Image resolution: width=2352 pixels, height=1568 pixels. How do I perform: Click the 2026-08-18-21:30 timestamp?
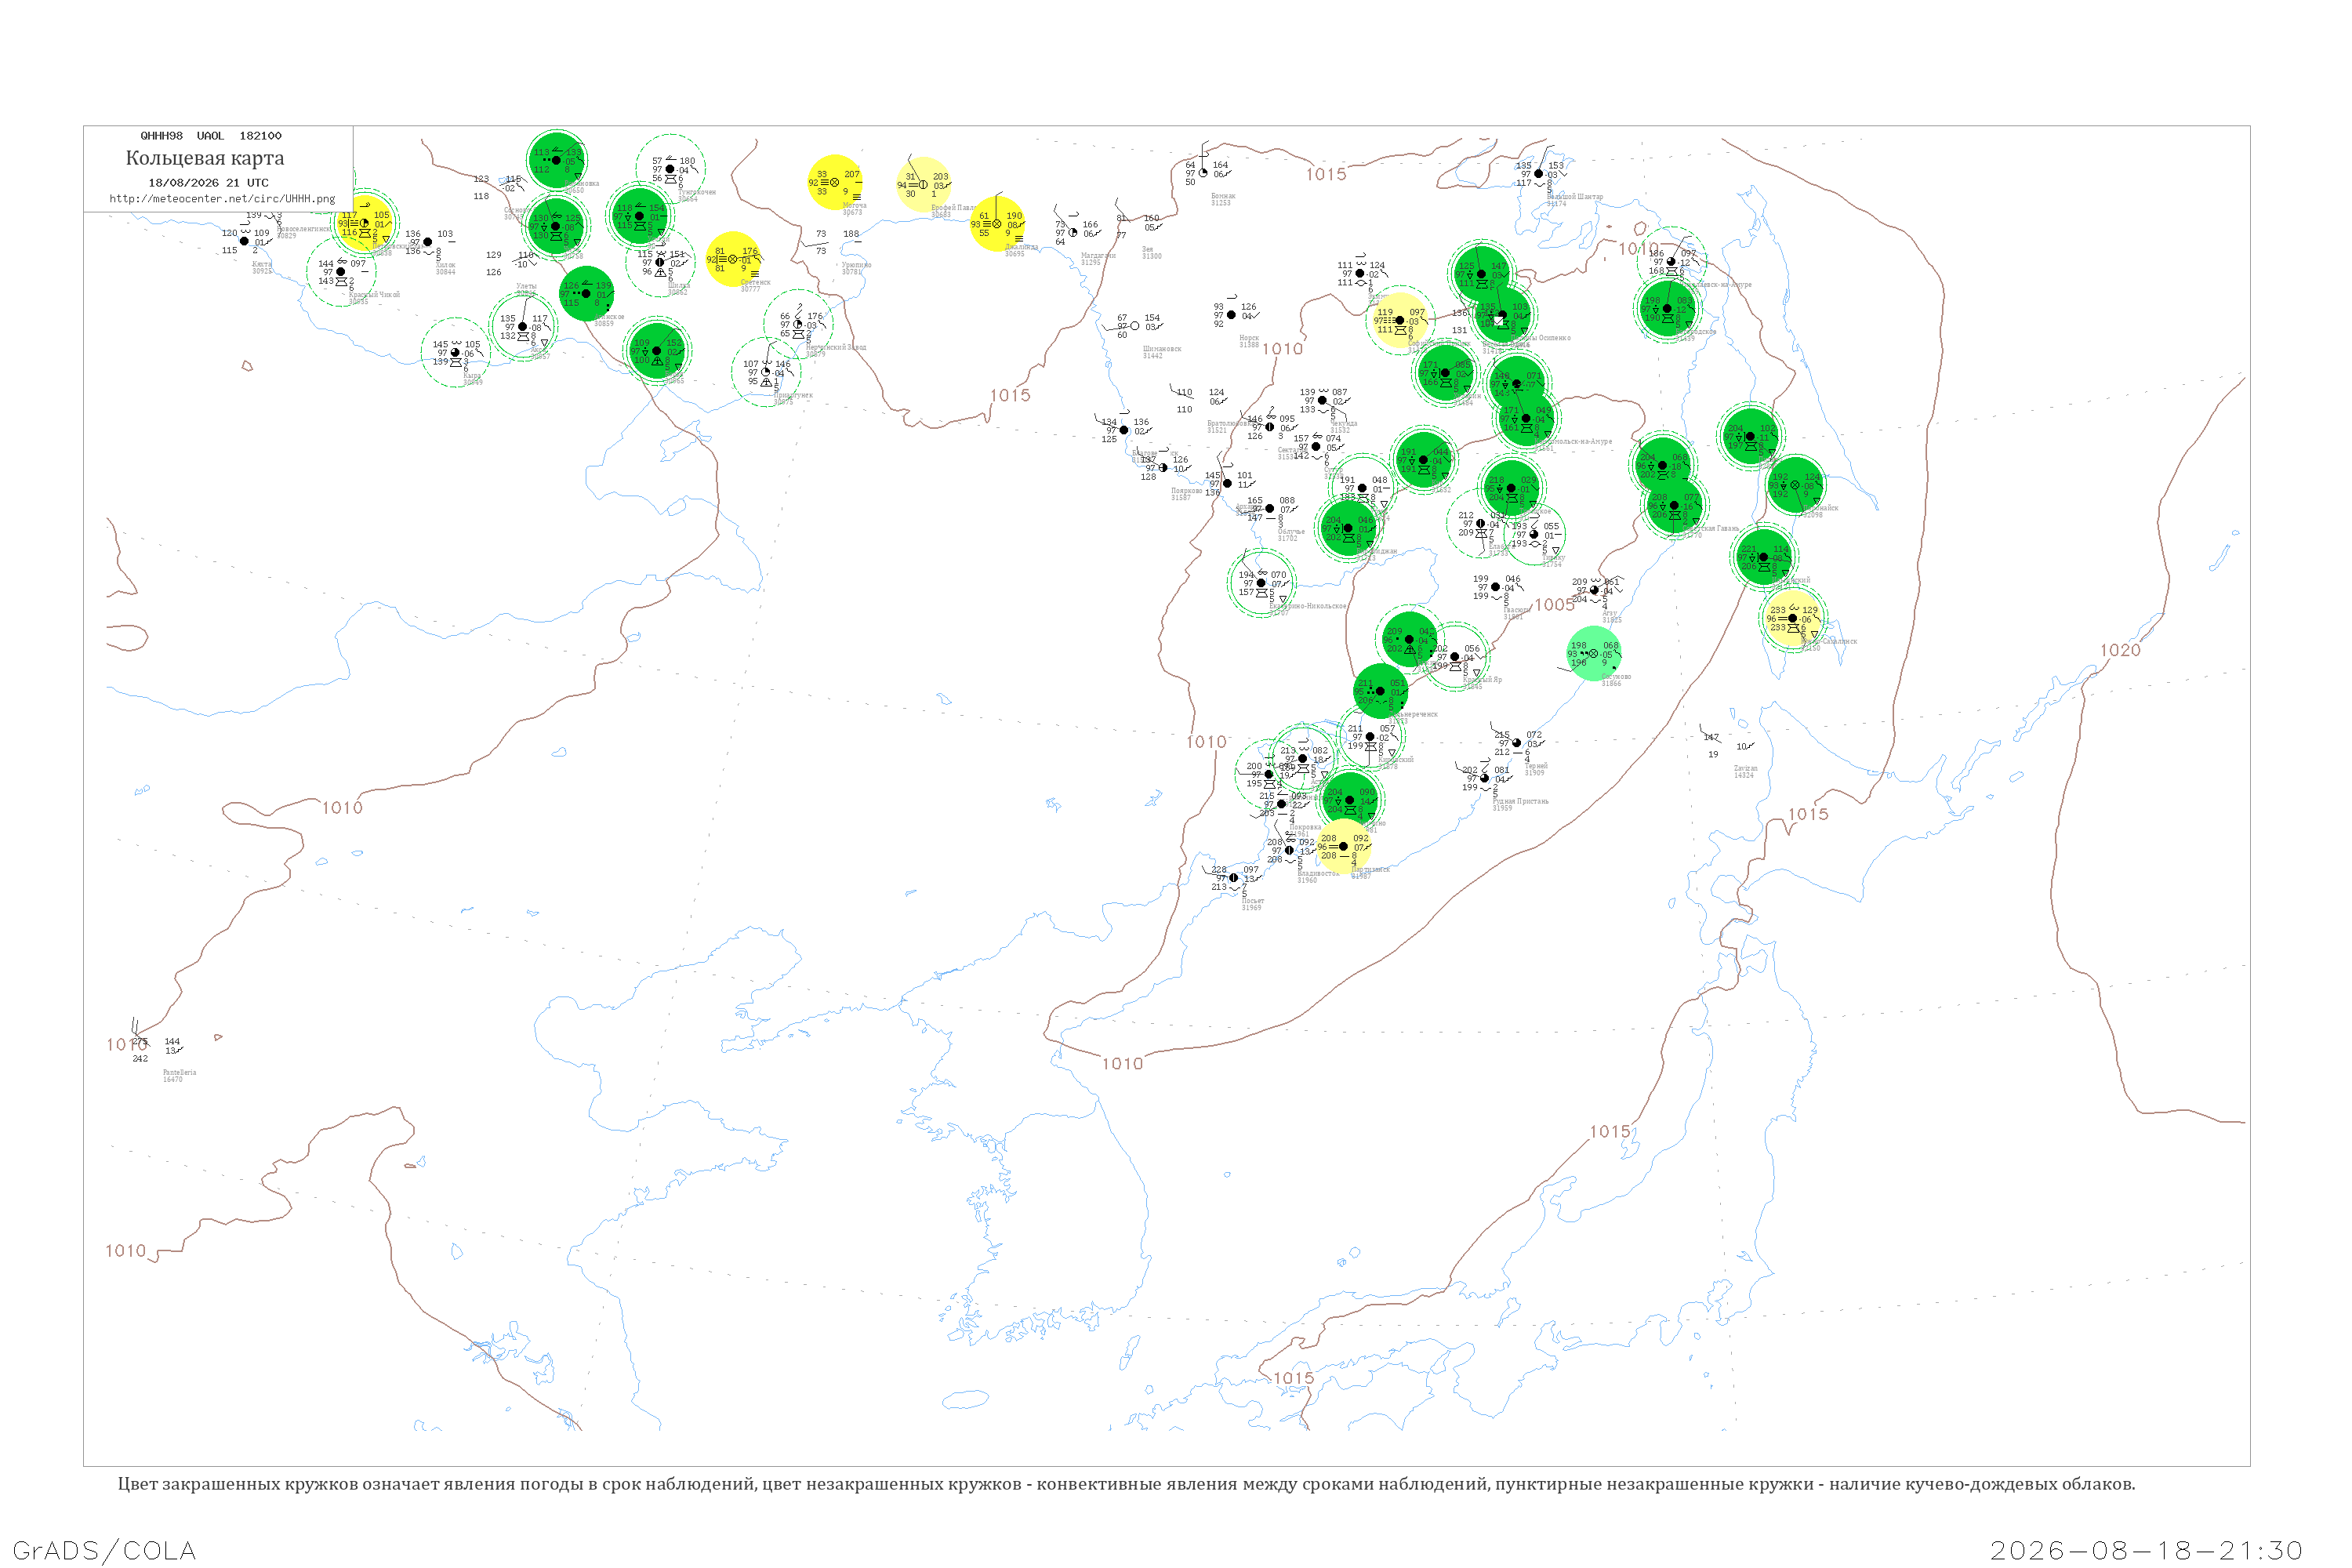(2146, 1551)
